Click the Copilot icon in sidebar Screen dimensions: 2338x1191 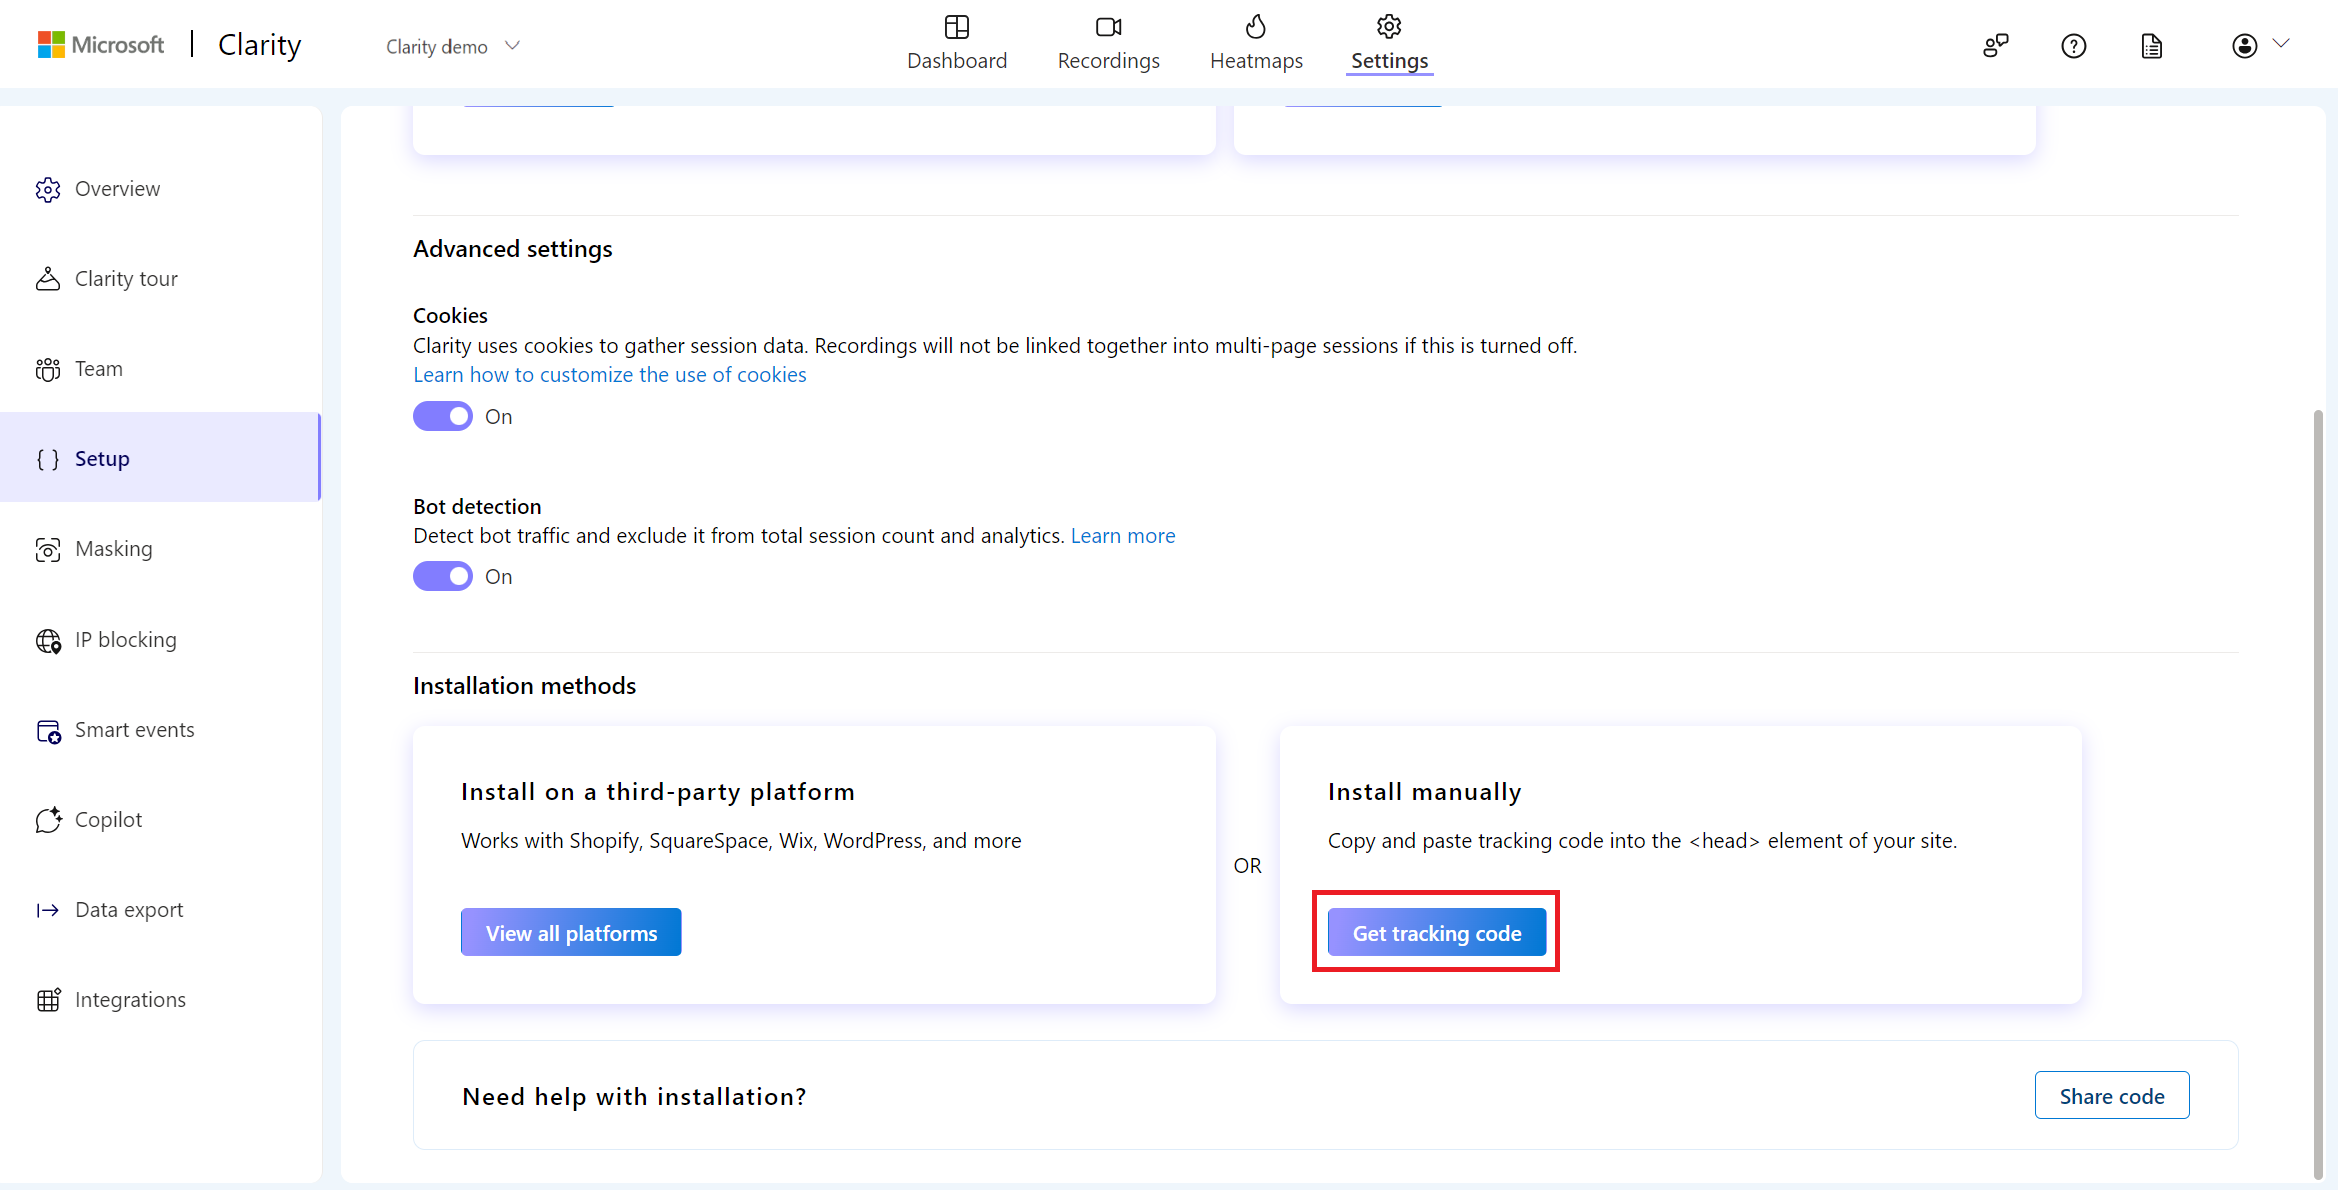(47, 819)
